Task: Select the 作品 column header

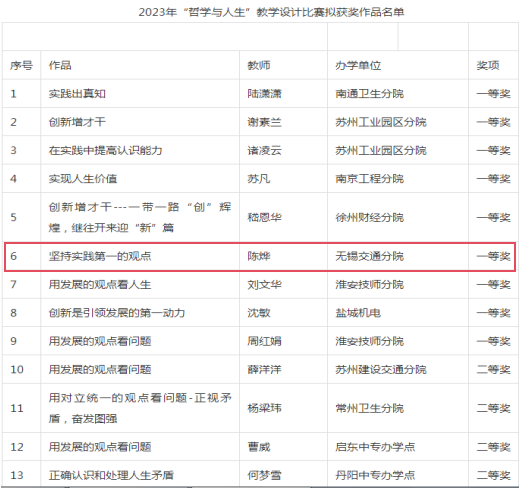Action: click(60, 65)
